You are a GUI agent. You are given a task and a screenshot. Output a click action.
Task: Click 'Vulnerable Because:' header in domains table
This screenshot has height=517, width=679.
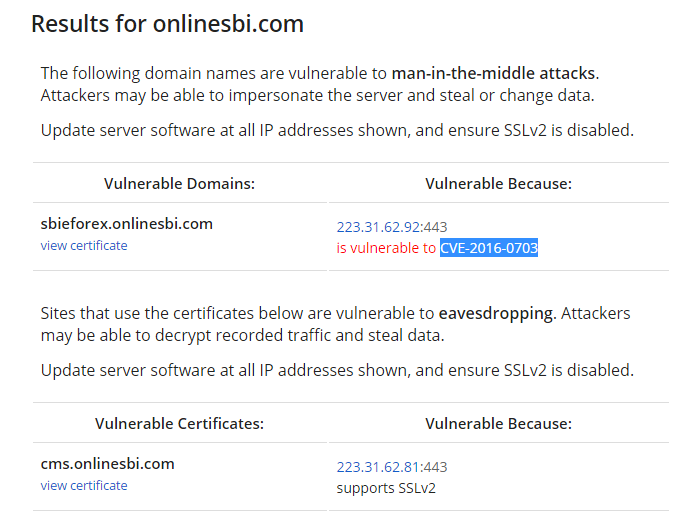498,183
